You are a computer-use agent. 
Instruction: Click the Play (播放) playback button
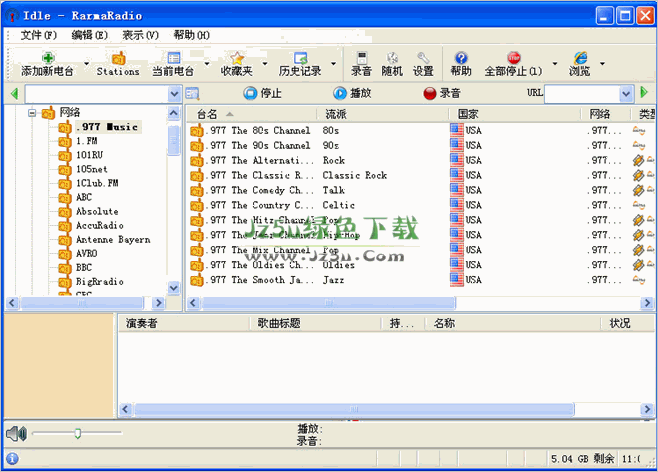[352, 93]
